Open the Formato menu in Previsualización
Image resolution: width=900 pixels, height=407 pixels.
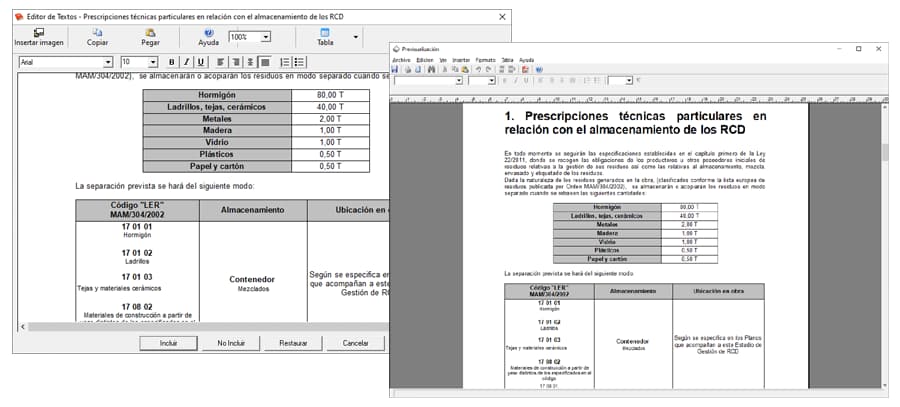(486, 60)
